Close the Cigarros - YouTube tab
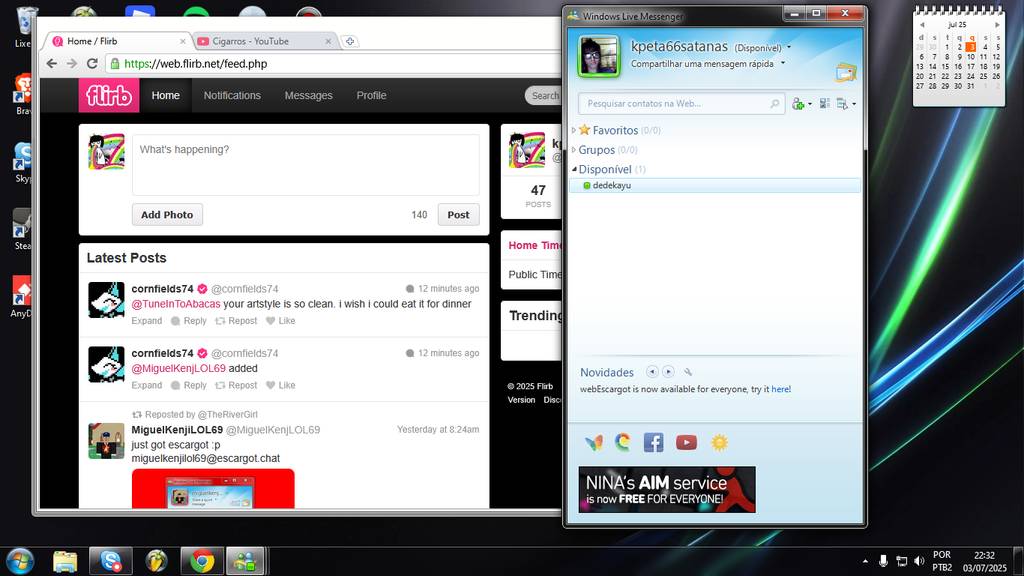 (328, 41)
